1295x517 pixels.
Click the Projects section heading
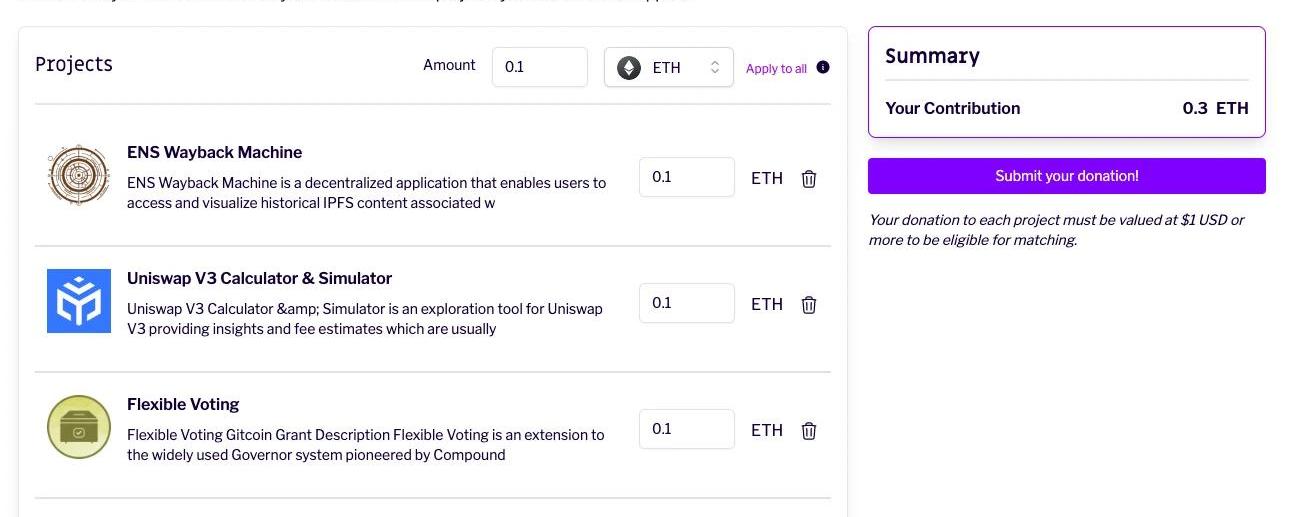coord(74,65)
